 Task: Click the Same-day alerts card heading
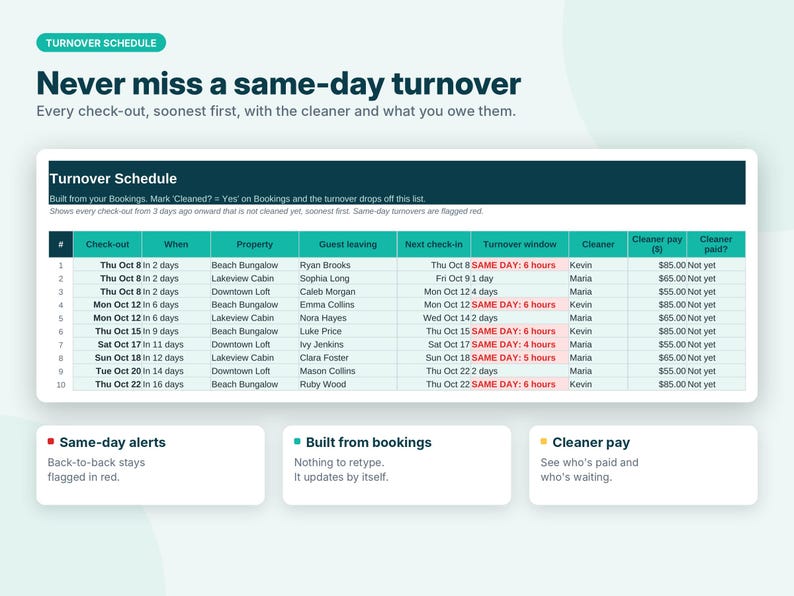pos(112,442)
